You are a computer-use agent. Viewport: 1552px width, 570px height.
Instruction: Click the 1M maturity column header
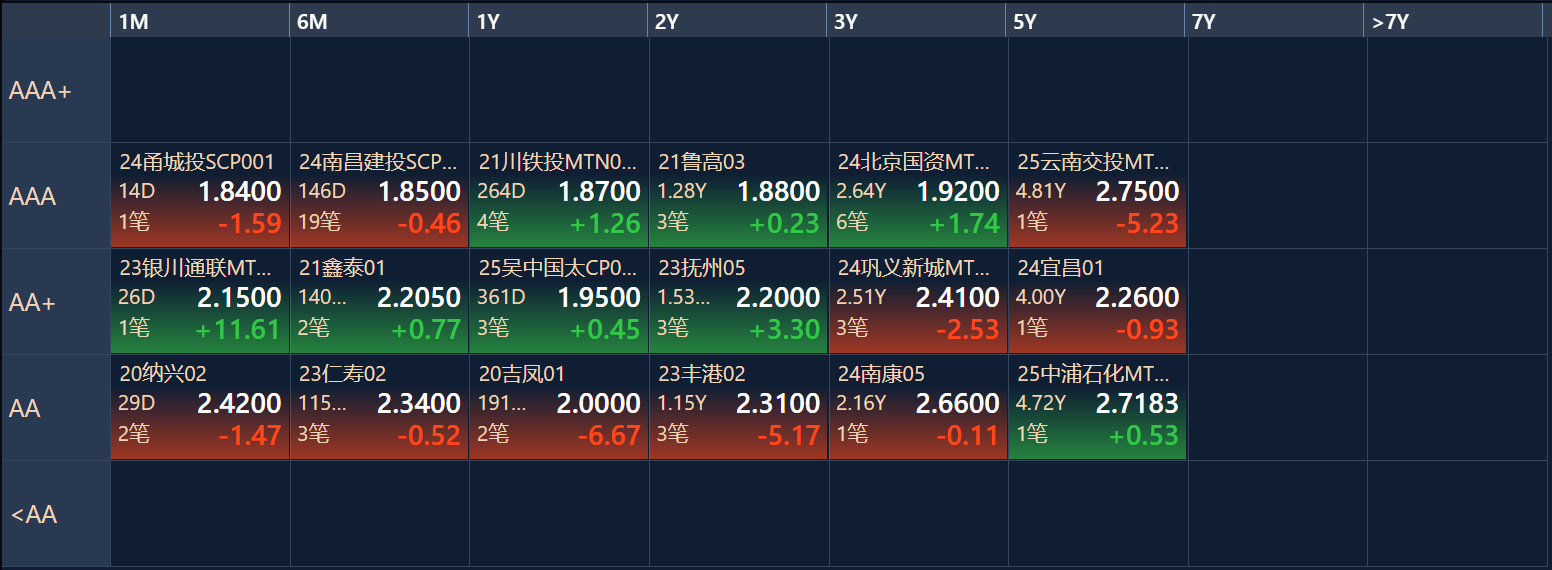pos(199,21)
